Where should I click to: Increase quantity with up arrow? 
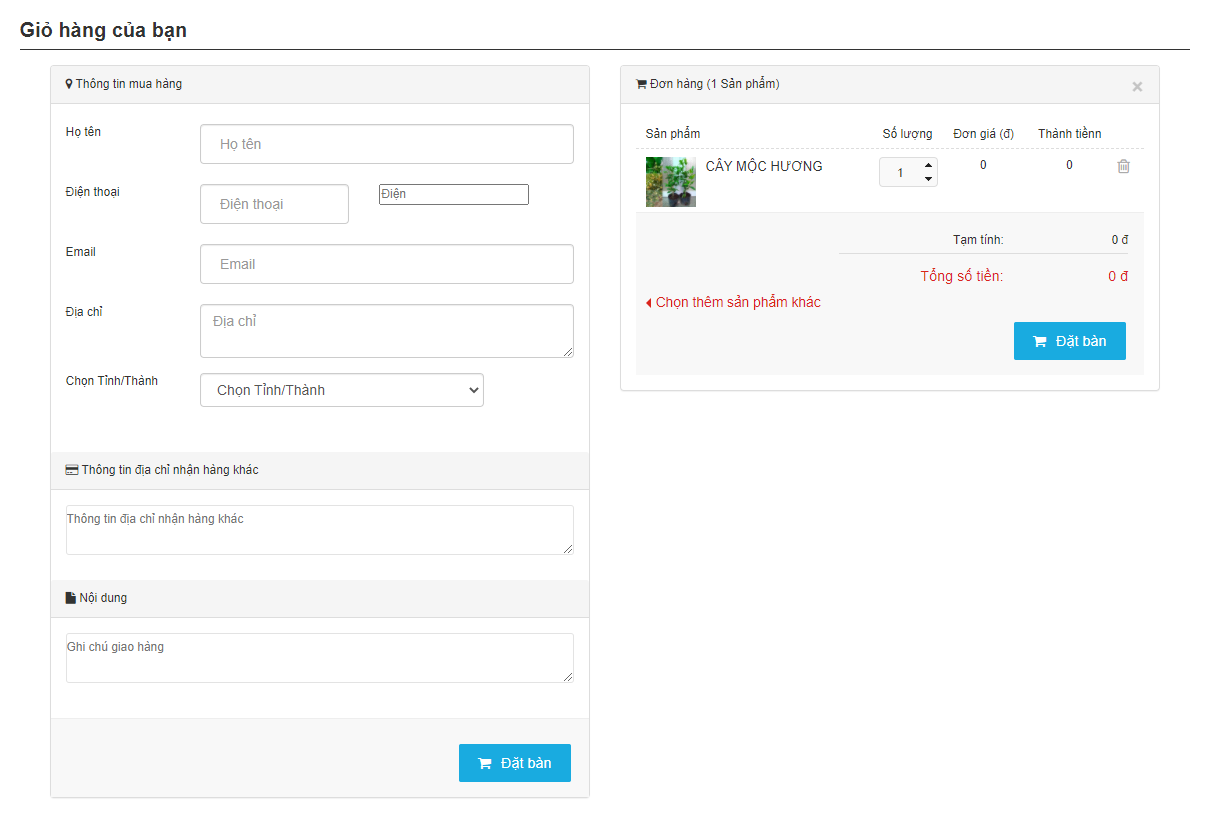(x=928, y=165)
